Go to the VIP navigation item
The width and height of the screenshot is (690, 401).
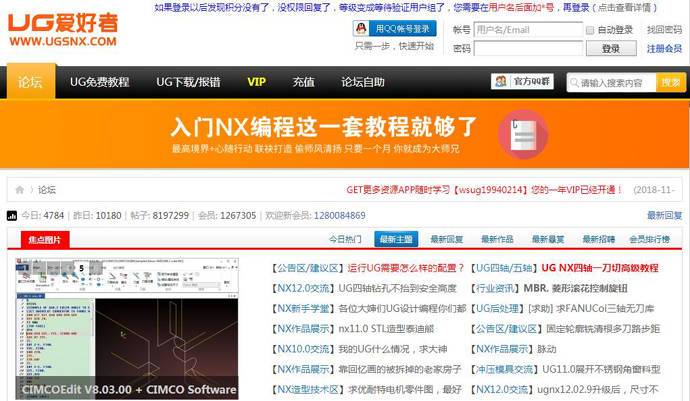pyautogui.click(x=256, y=82)
